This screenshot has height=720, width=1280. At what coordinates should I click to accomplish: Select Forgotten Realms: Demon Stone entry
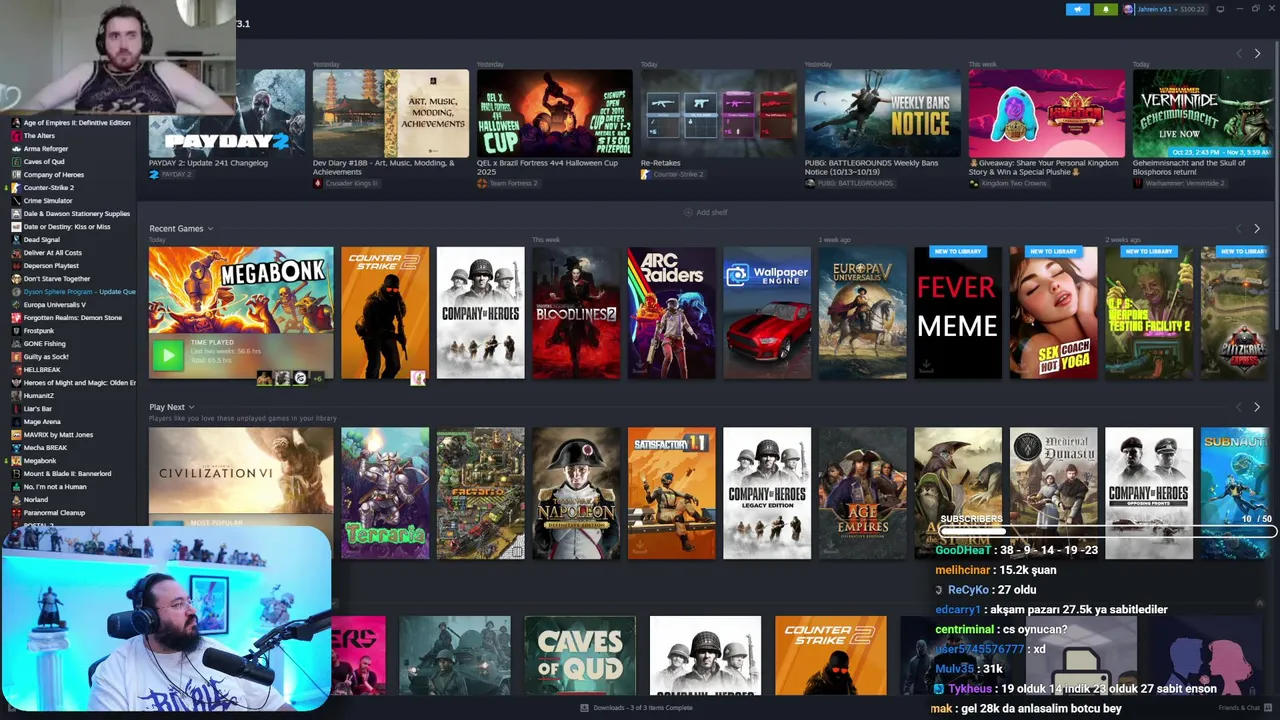tap(72, 318)
